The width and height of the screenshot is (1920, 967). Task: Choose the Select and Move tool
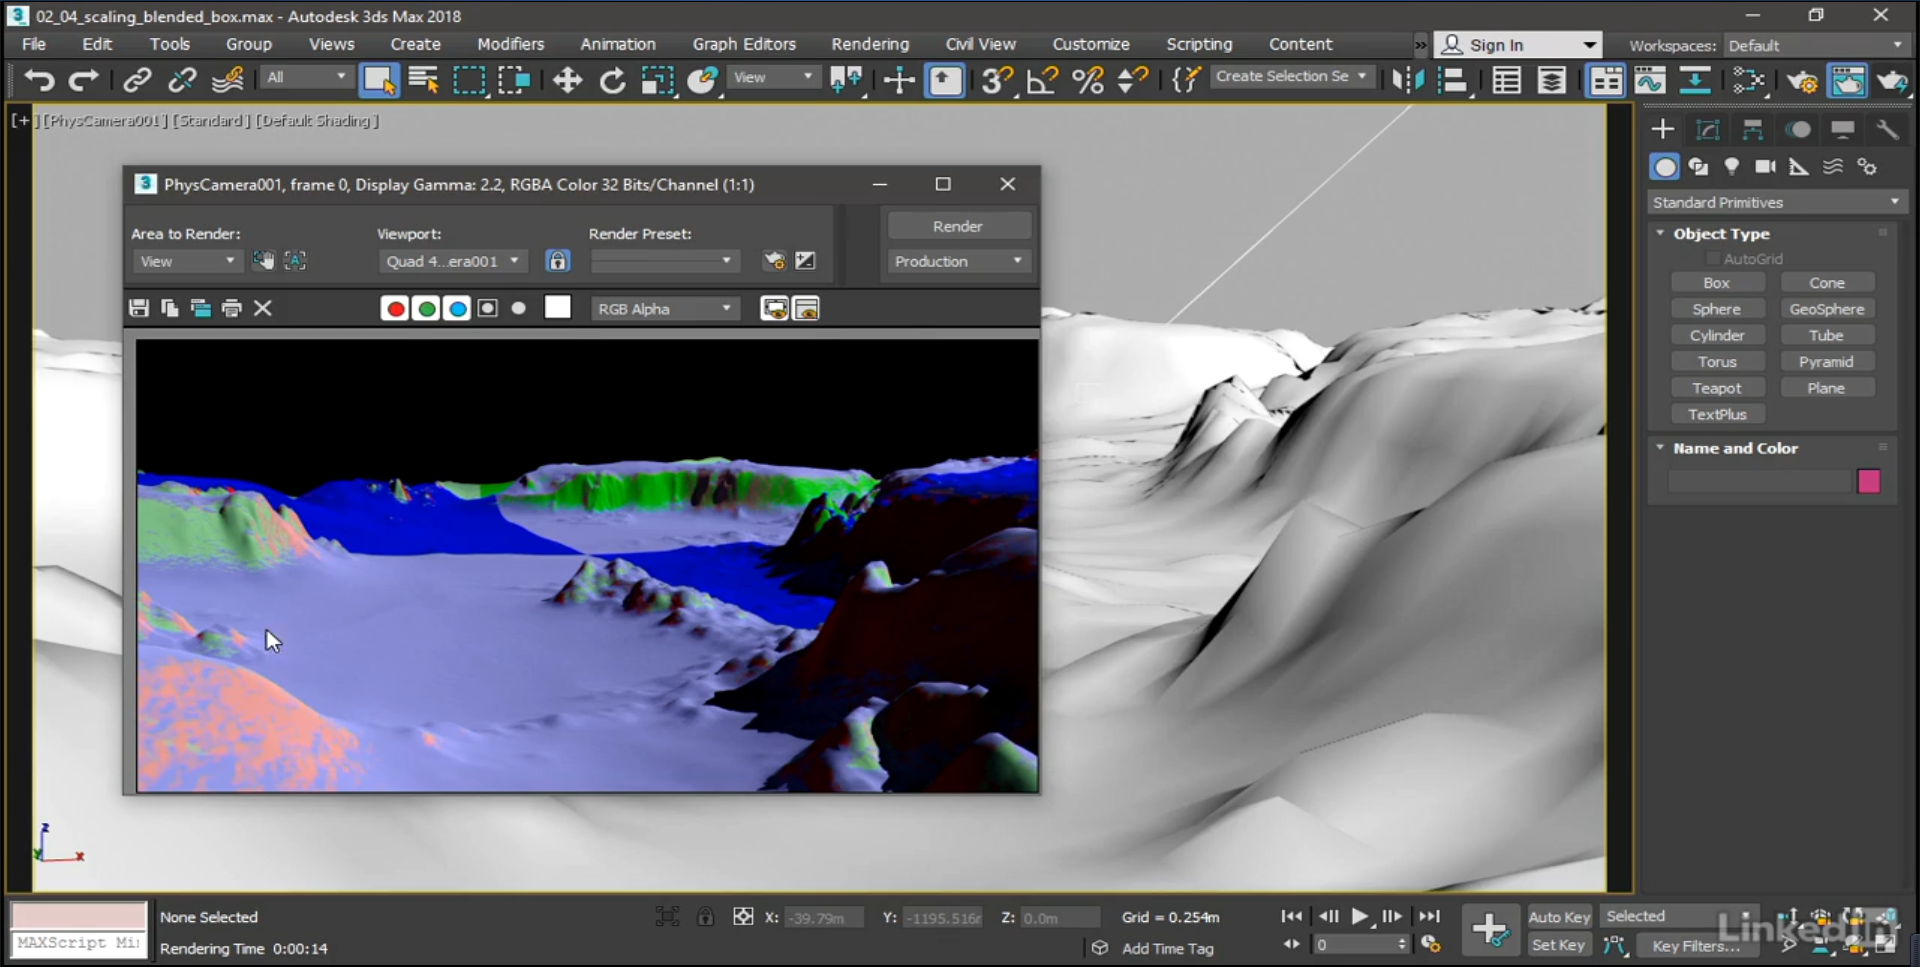(567, 80)
